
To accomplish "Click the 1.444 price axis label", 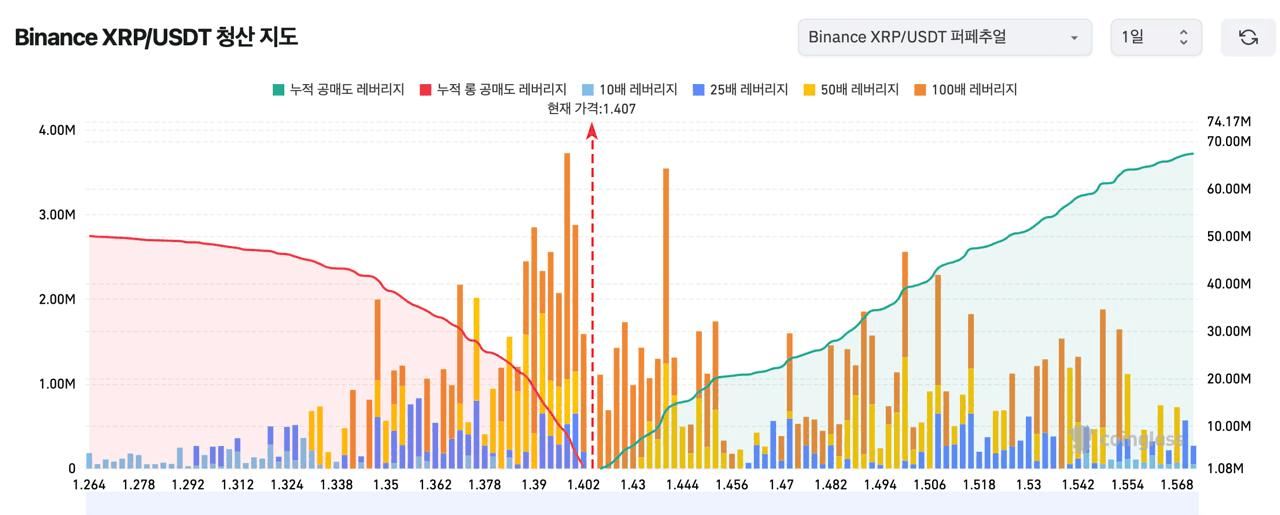I will tap(681, 485).
